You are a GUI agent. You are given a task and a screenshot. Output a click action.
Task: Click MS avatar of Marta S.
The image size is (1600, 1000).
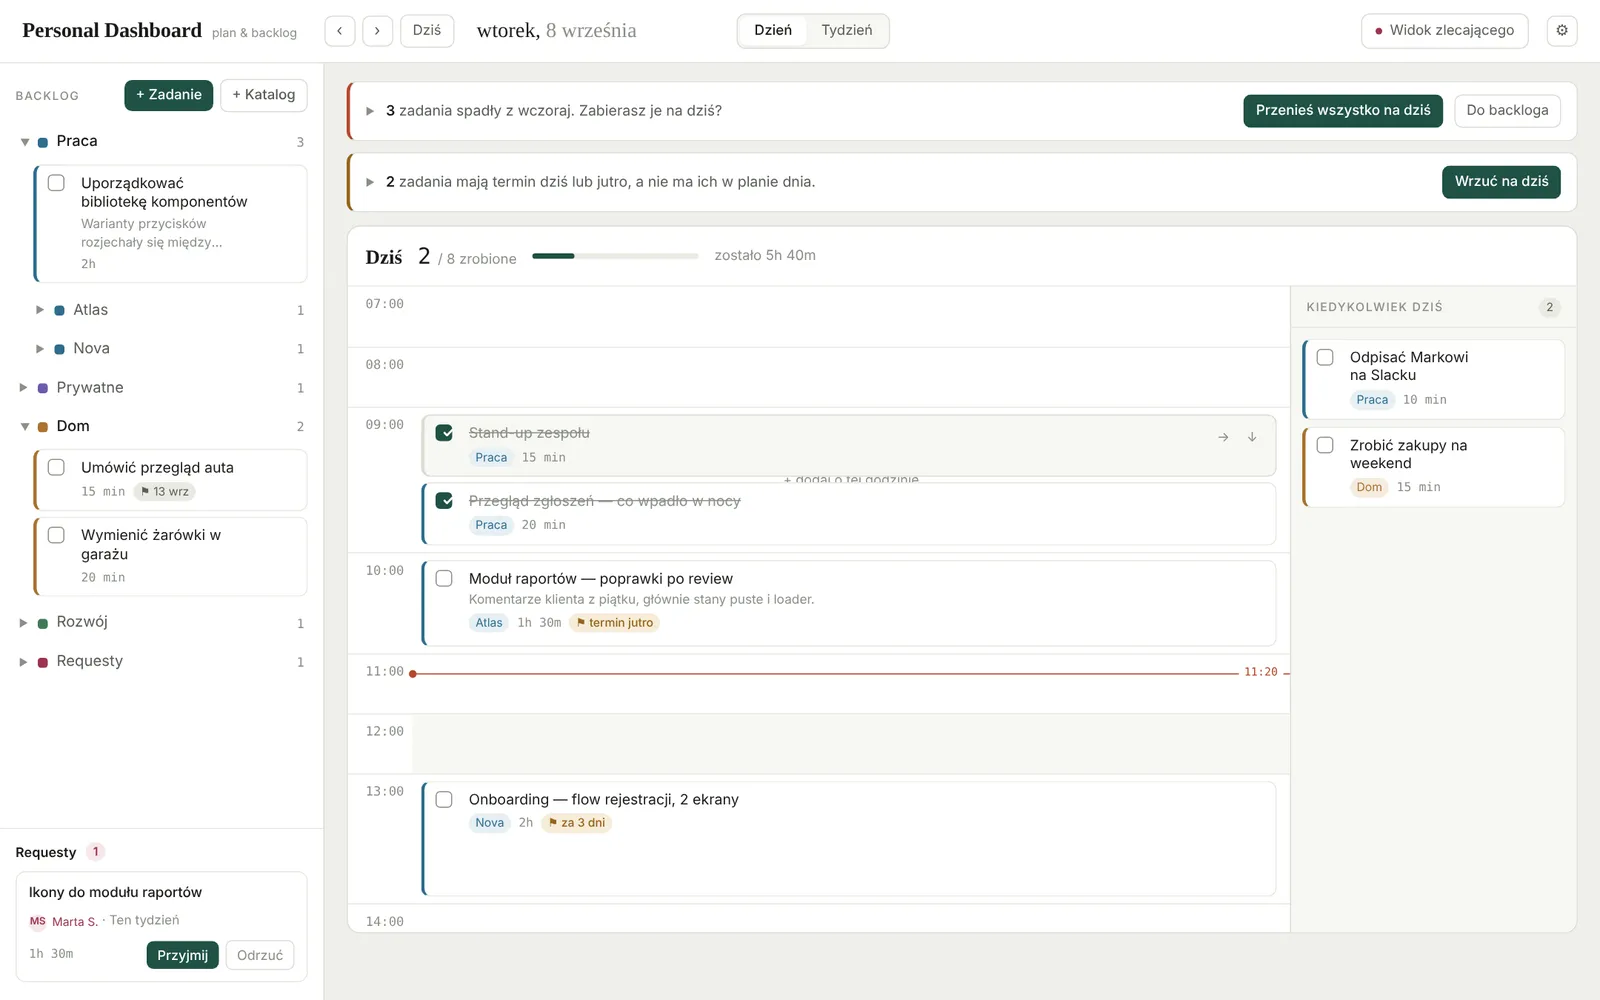click(38, 921)
